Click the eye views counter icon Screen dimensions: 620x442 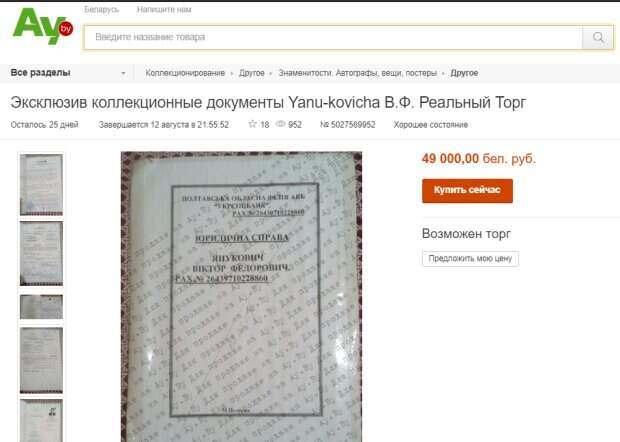(x=280, y=124)
